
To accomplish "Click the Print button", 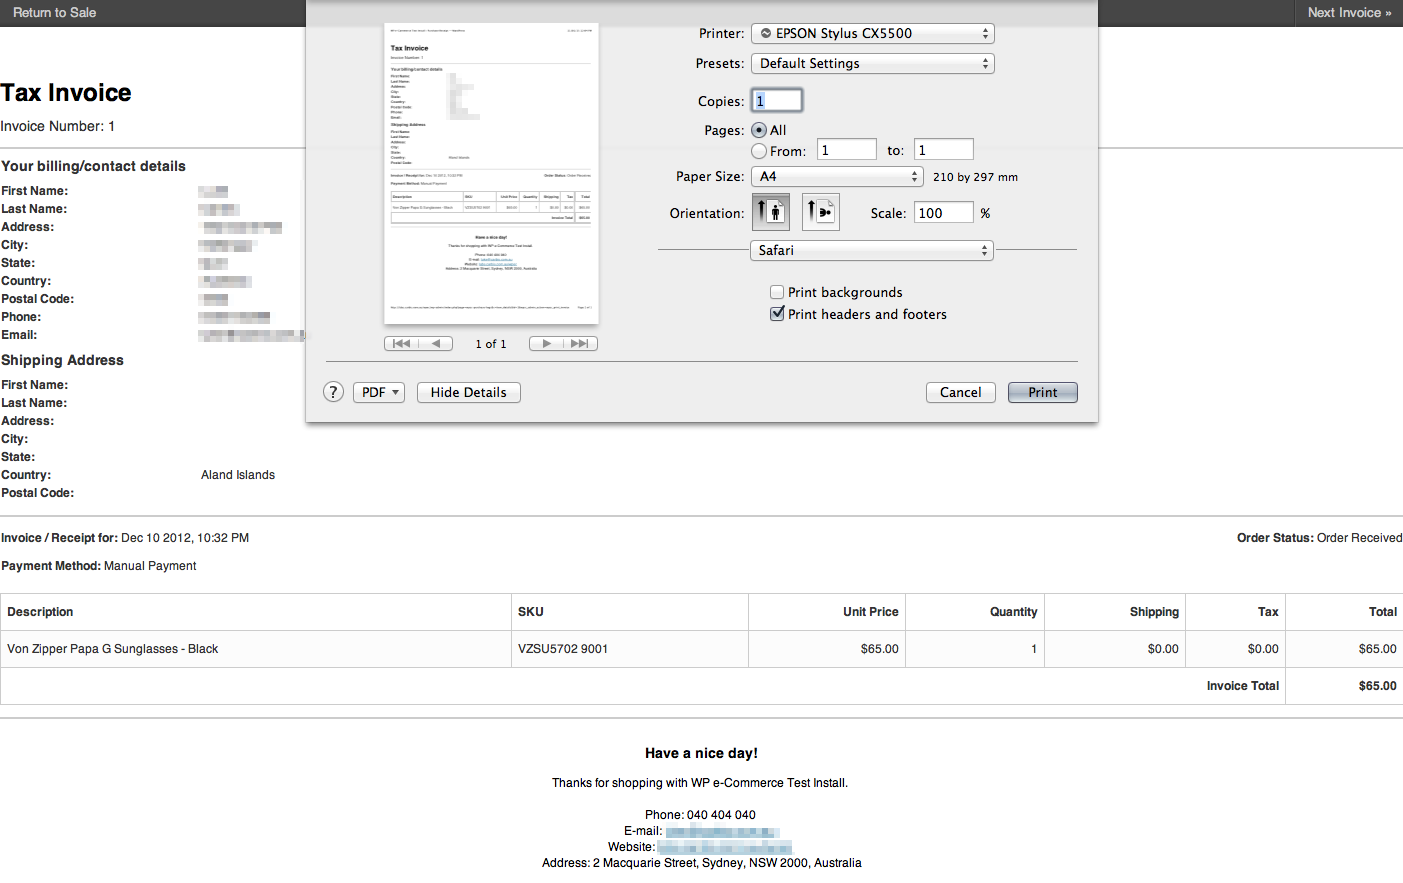I will [1043, 392].
